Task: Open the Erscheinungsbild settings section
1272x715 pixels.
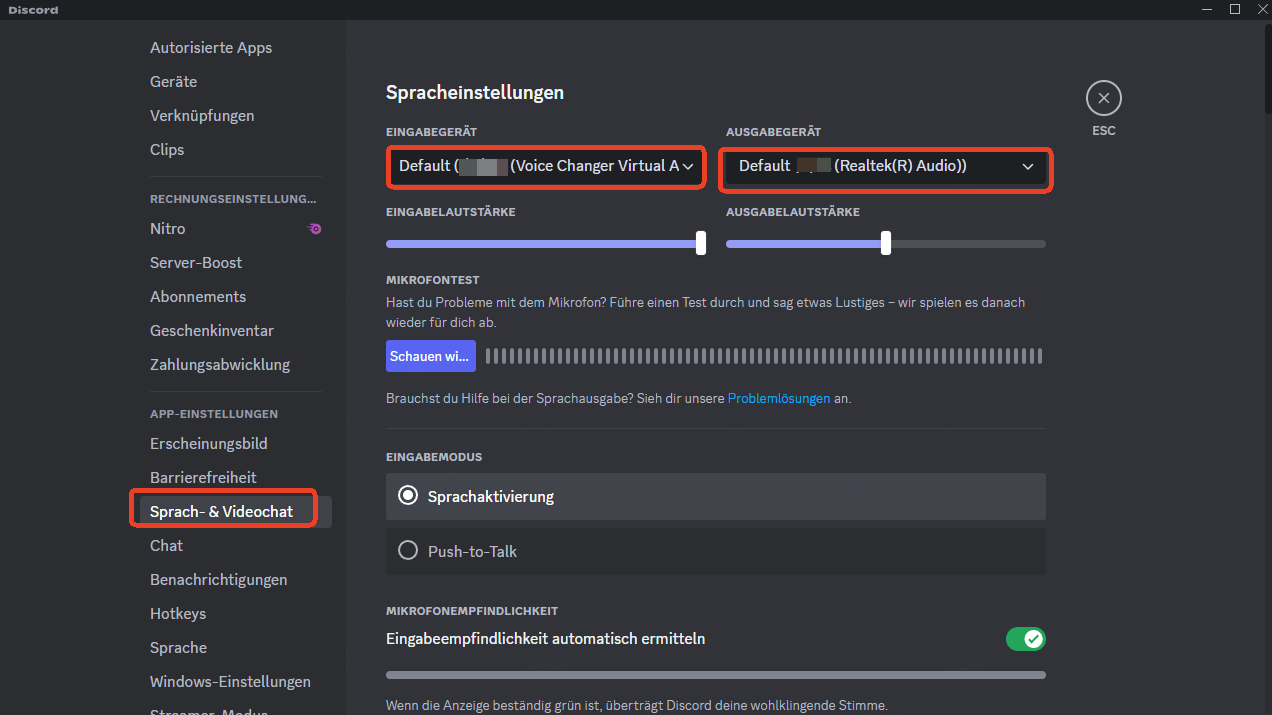Action: coord(208,443)
